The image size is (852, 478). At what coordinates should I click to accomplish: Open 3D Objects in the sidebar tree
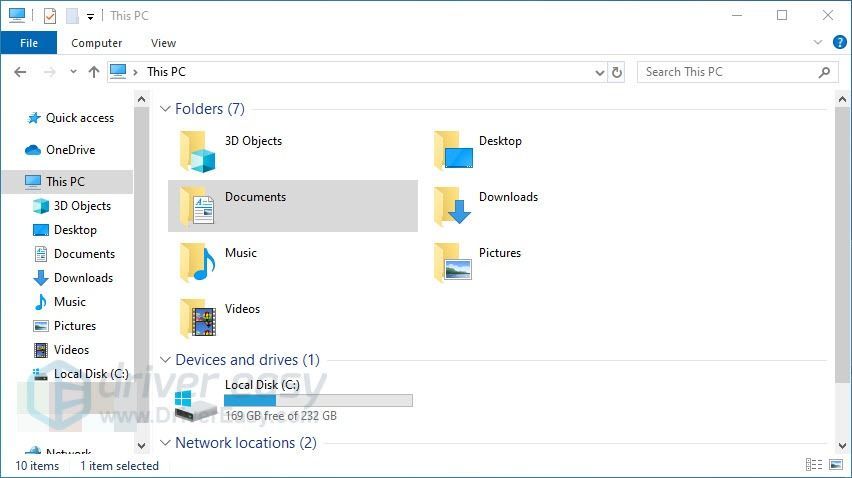pos(82,206)
